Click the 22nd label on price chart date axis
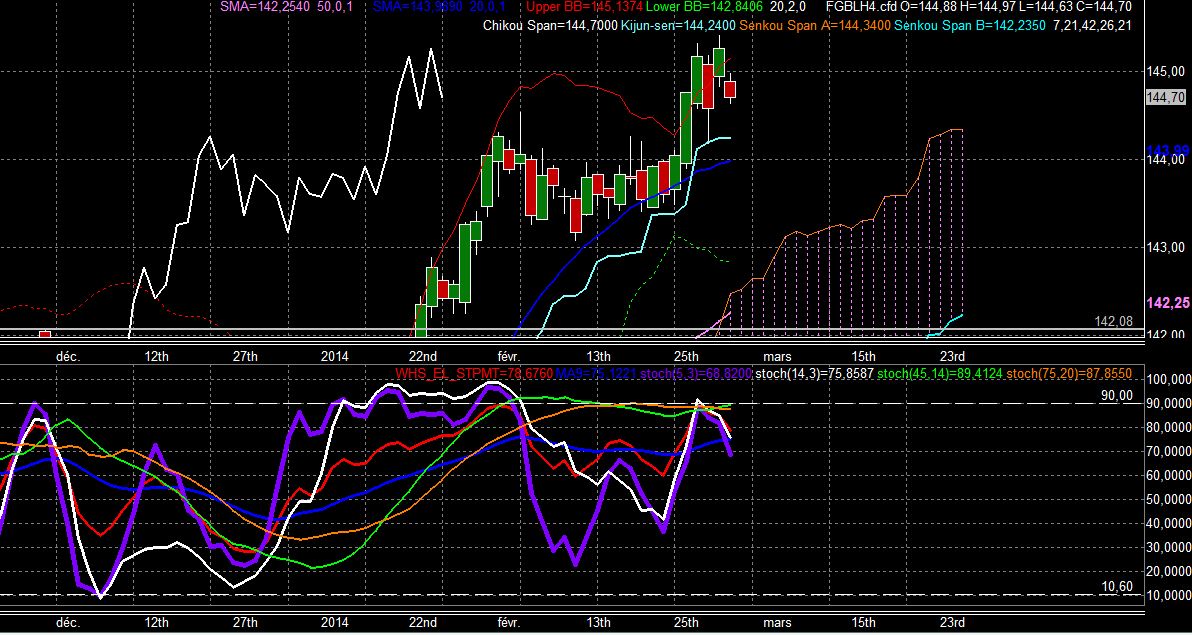This screenshot has width=1192, height=635. click(x=423, y=356)
